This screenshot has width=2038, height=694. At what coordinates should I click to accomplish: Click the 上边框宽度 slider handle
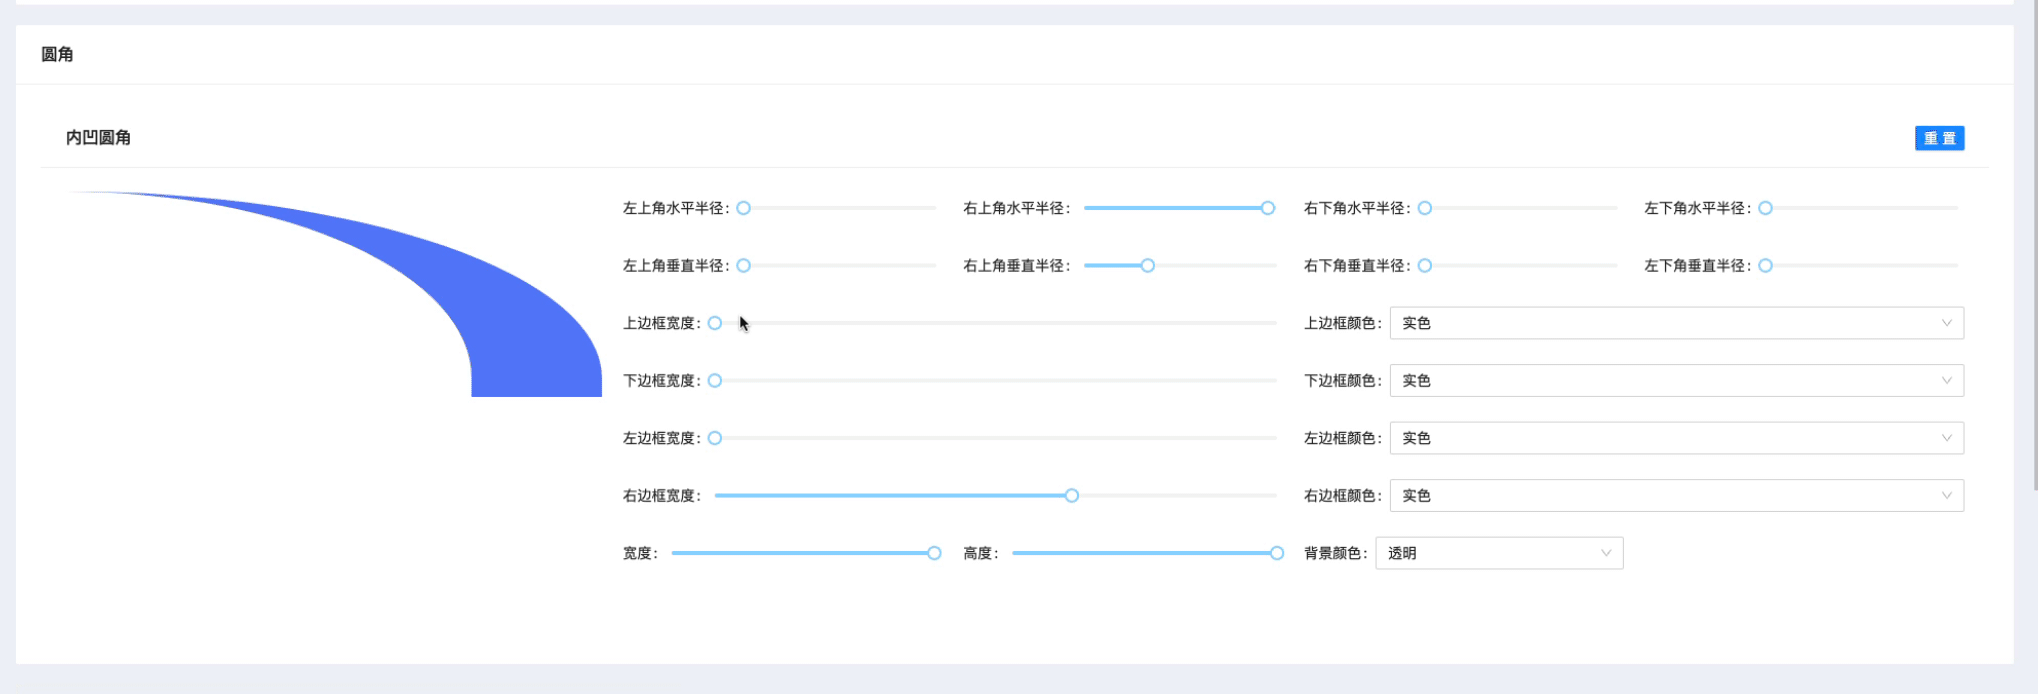pyautogui.click(x=715, y=323)
